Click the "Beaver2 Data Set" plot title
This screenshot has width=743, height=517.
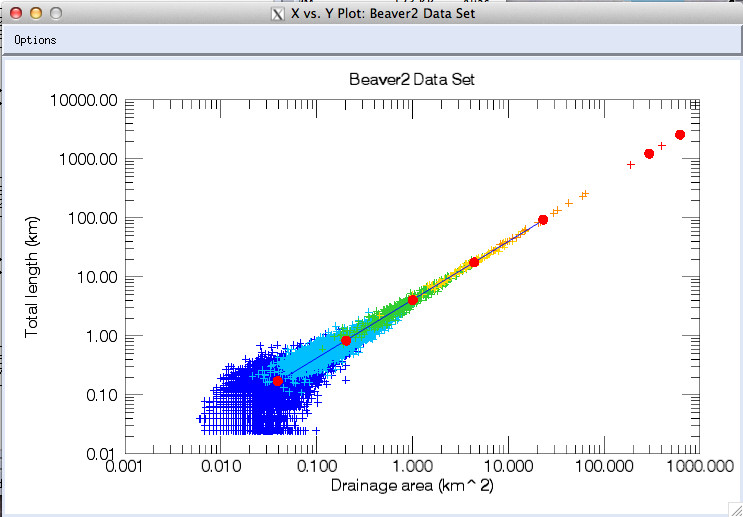click(x=411, y=78)
